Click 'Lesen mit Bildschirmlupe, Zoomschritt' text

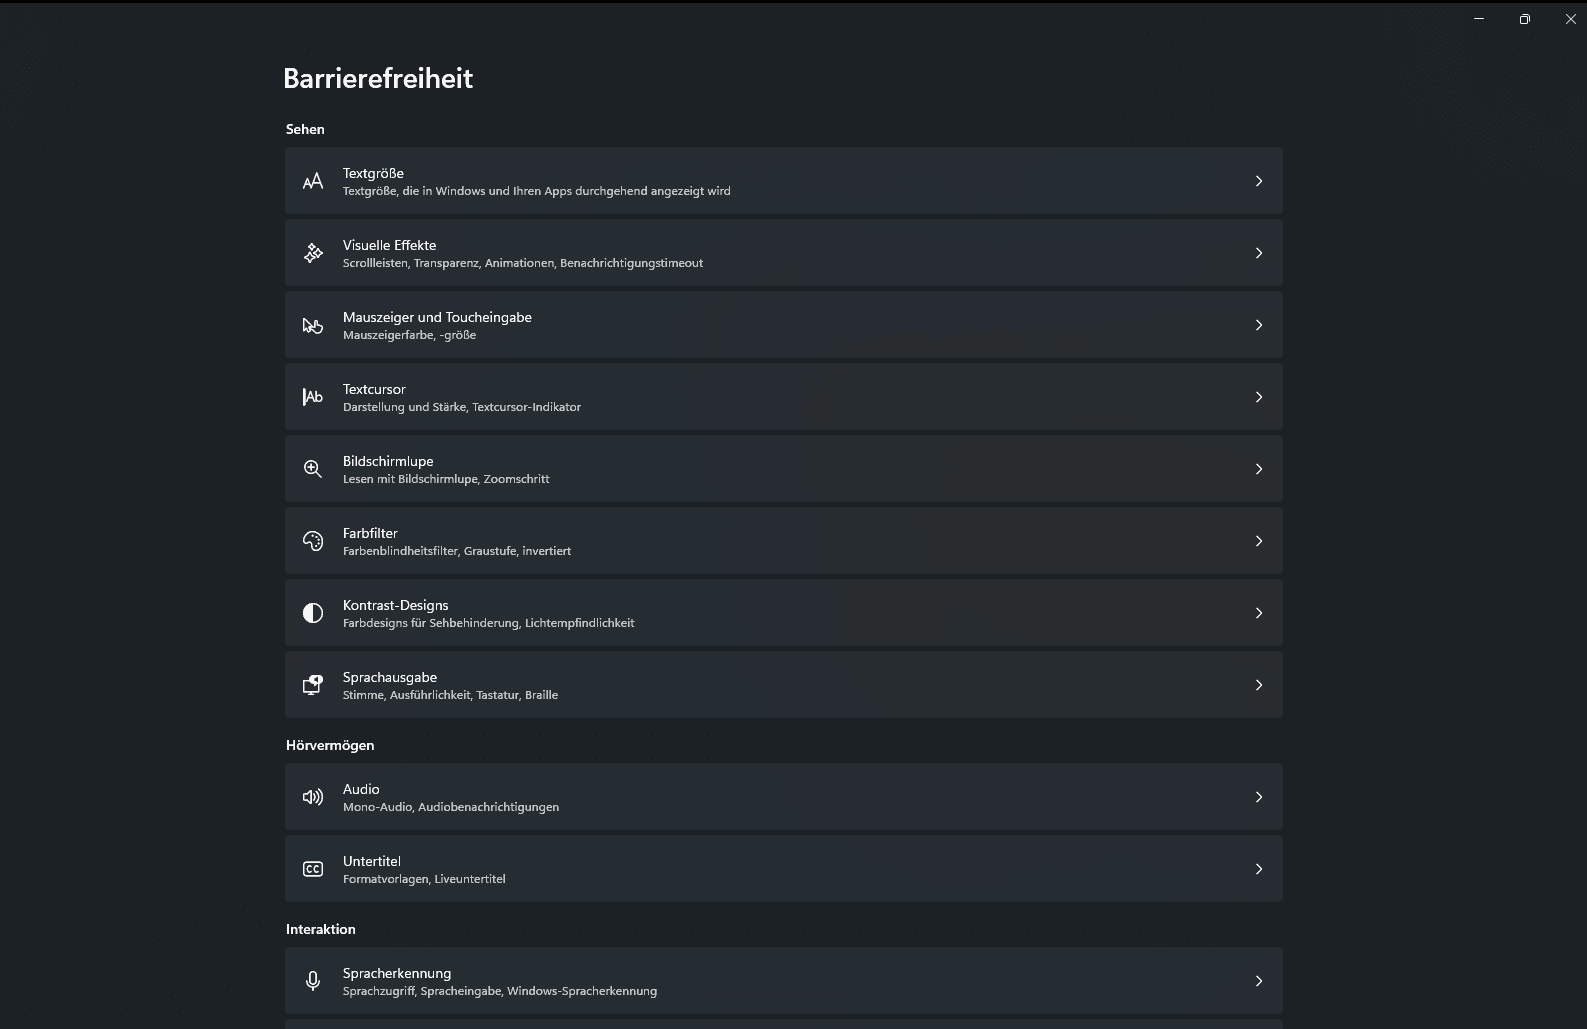[x=446, y=479]
